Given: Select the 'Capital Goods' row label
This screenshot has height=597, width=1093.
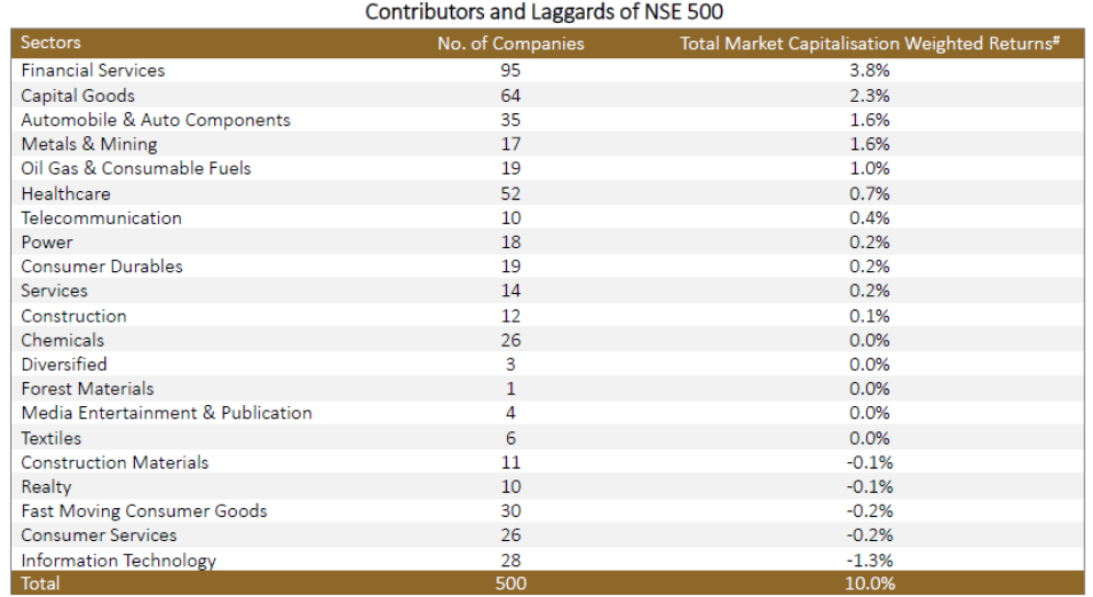Looking at the screenshot, I should (x=78, y=96).
